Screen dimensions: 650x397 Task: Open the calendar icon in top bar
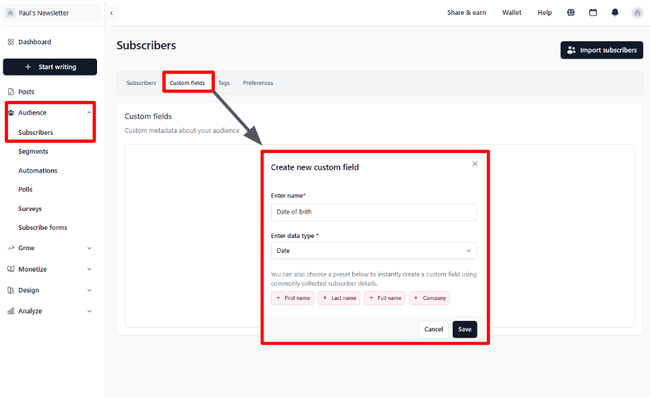593,12
